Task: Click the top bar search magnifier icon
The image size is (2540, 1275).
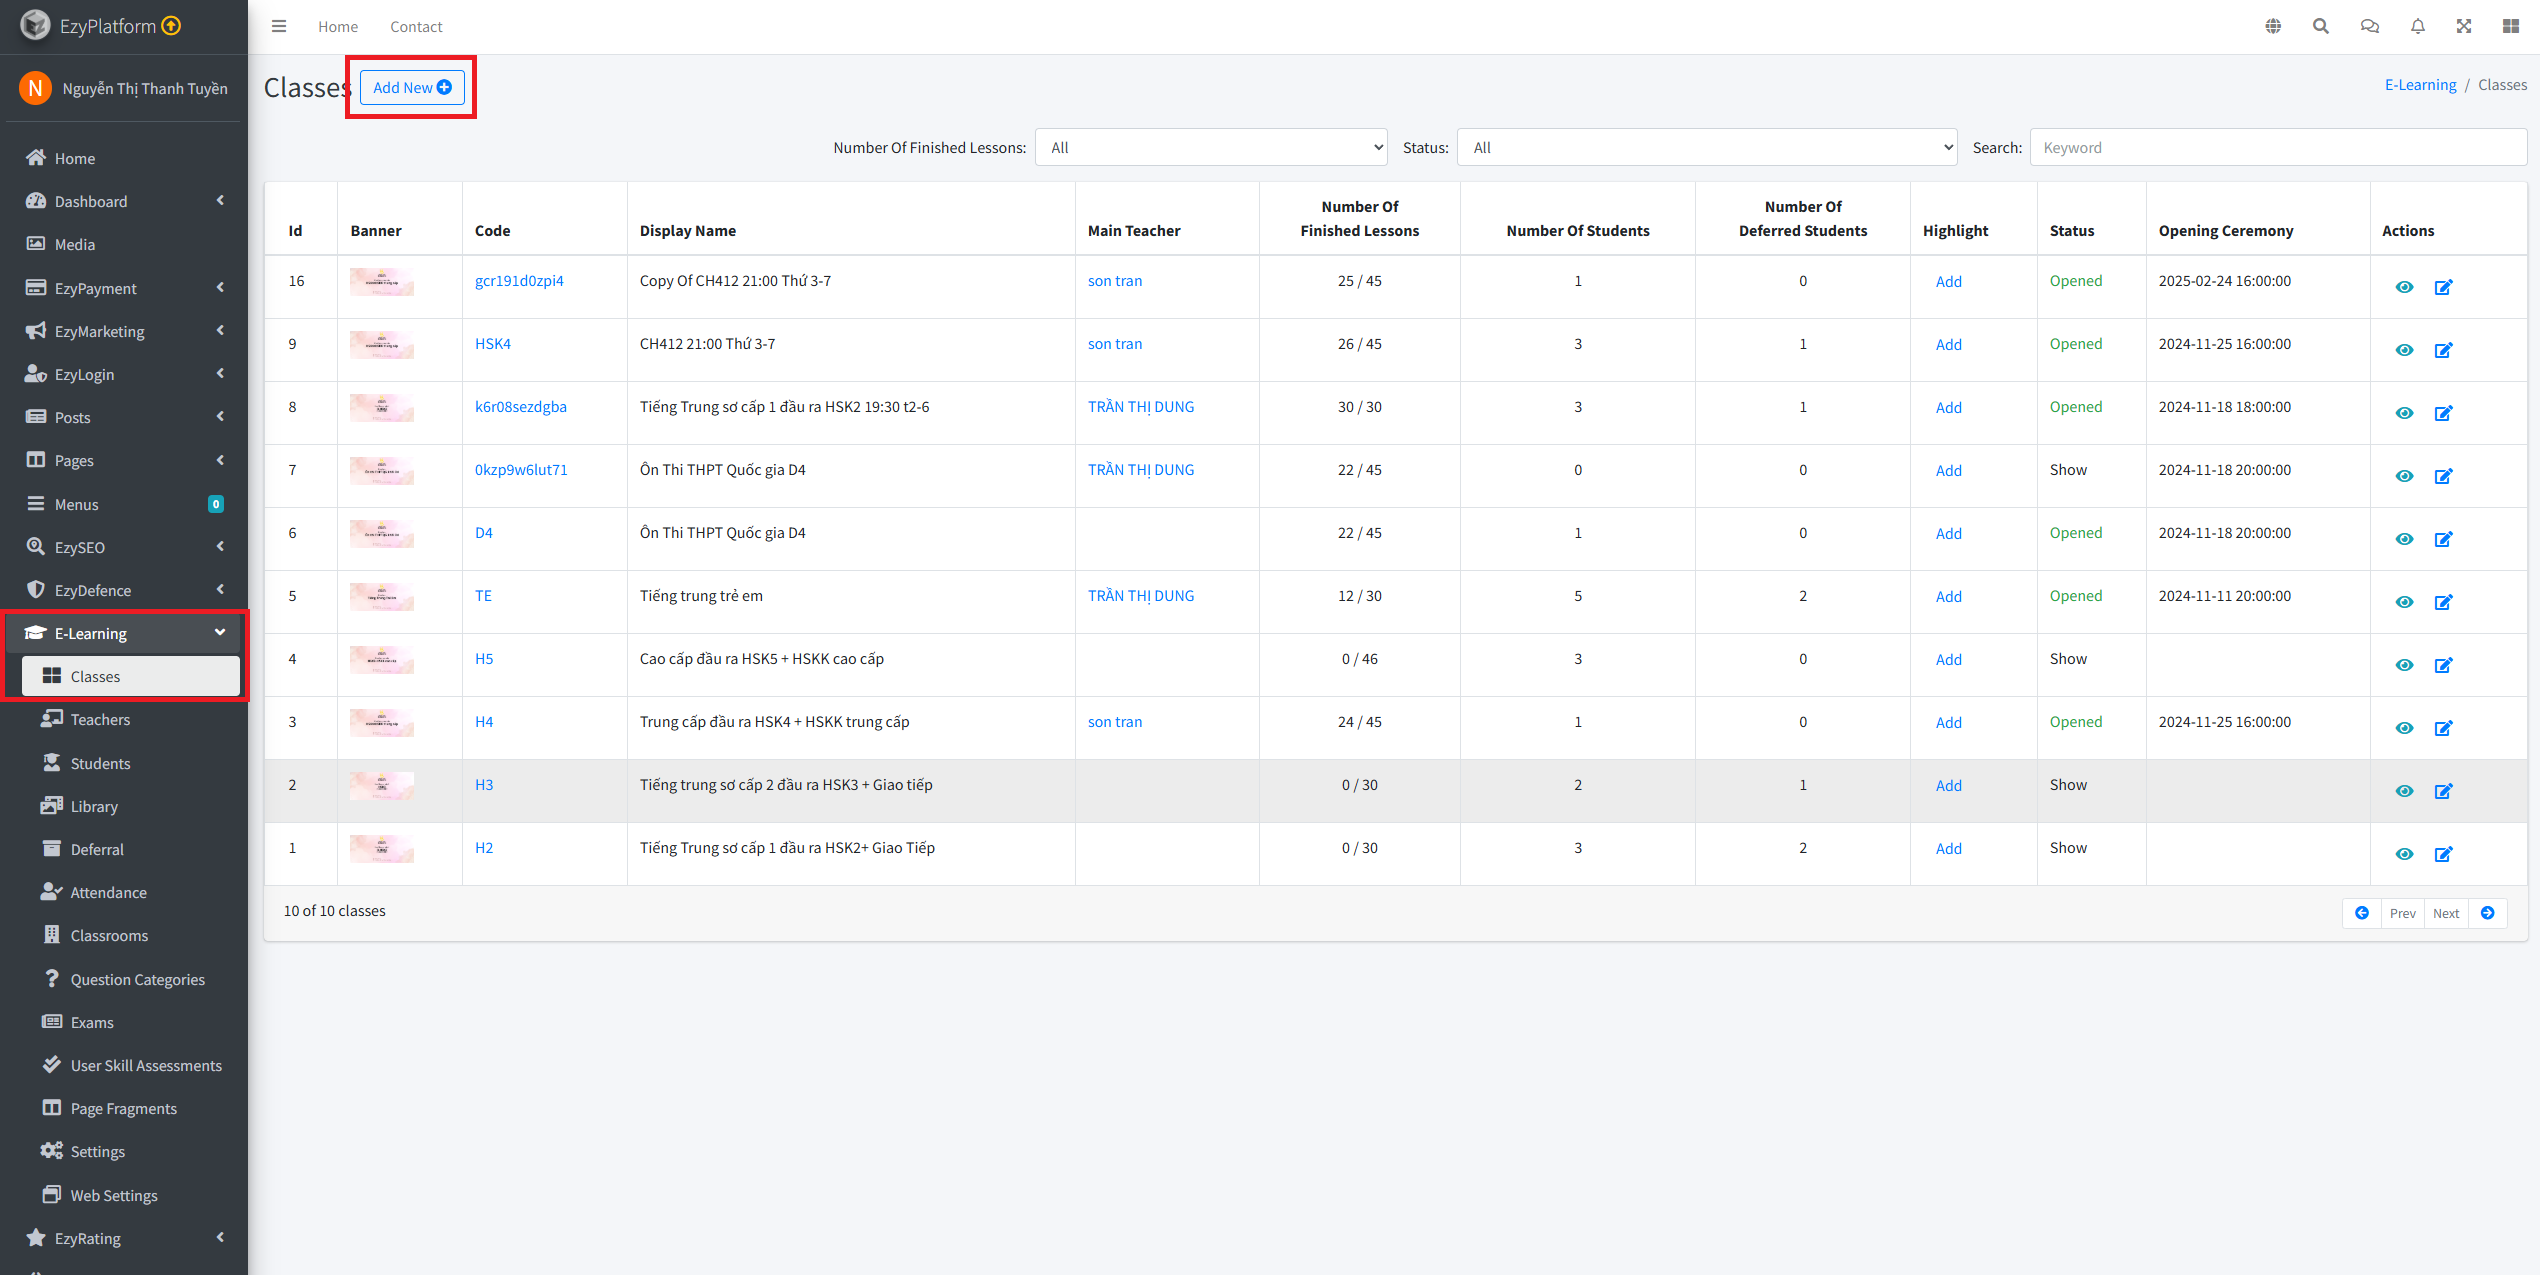Action: tap(2321, 27)
